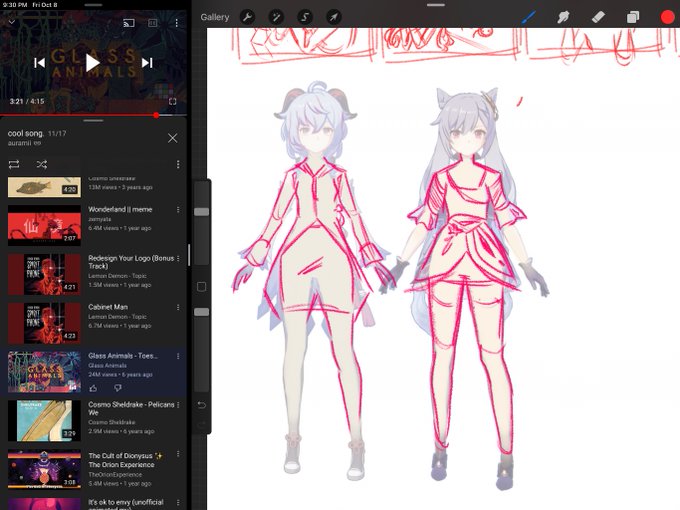The image size is (680, 510).
Task: Adjust brush opacity slider handle
Action: pos(202,312)
